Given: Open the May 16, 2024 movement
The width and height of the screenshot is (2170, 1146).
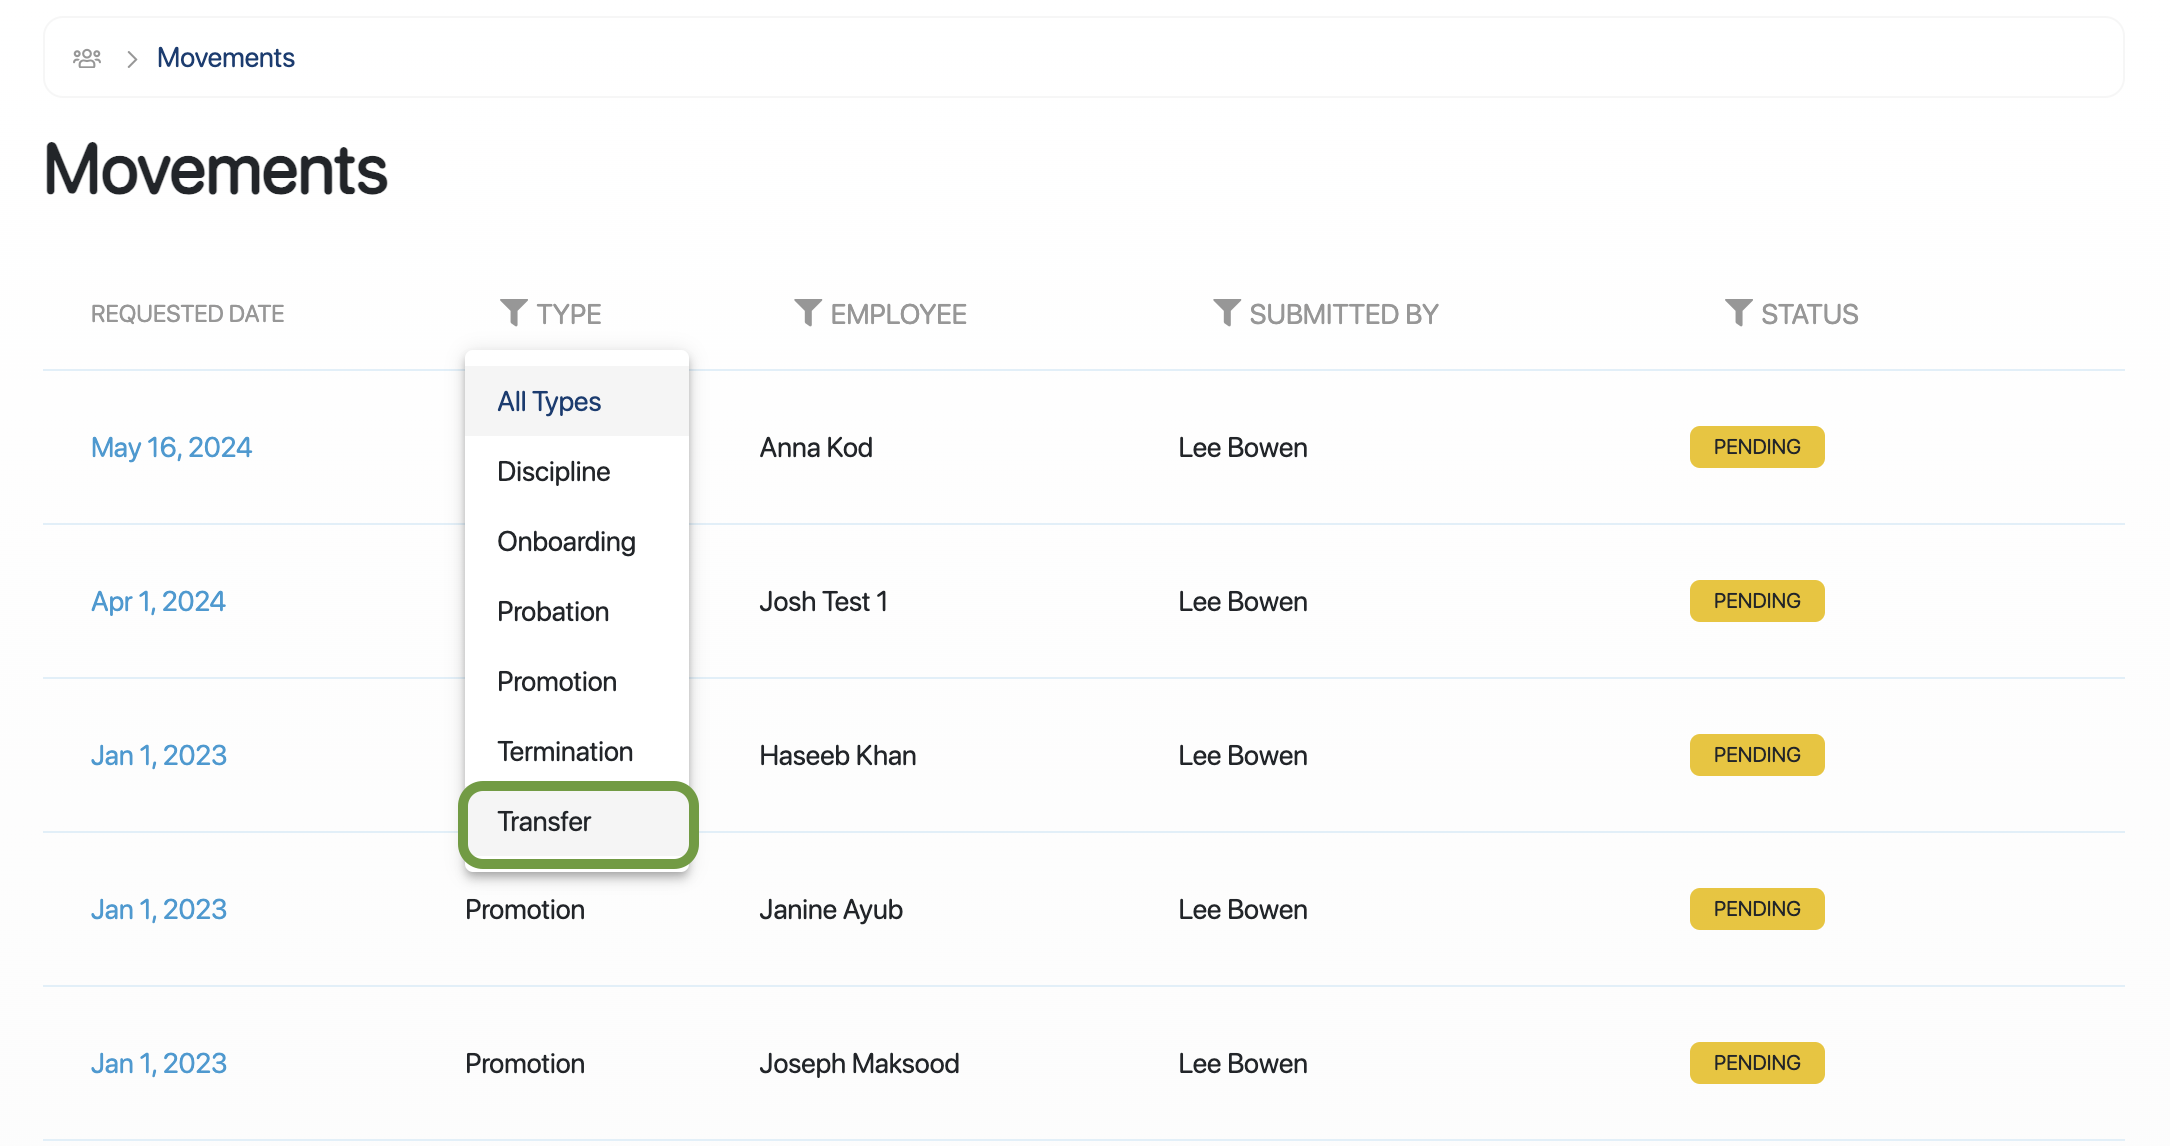Looking at the screenshot, I should point(171,448).
